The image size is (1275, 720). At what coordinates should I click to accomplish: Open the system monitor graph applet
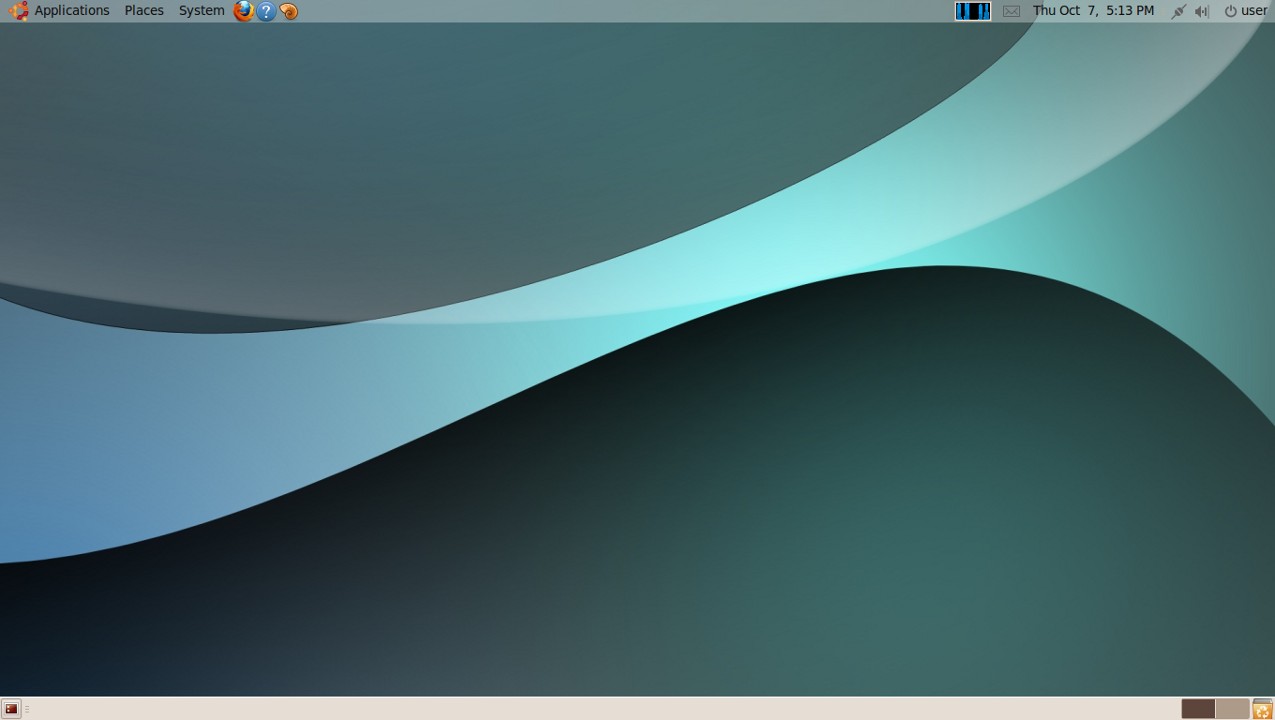[973, 11]
